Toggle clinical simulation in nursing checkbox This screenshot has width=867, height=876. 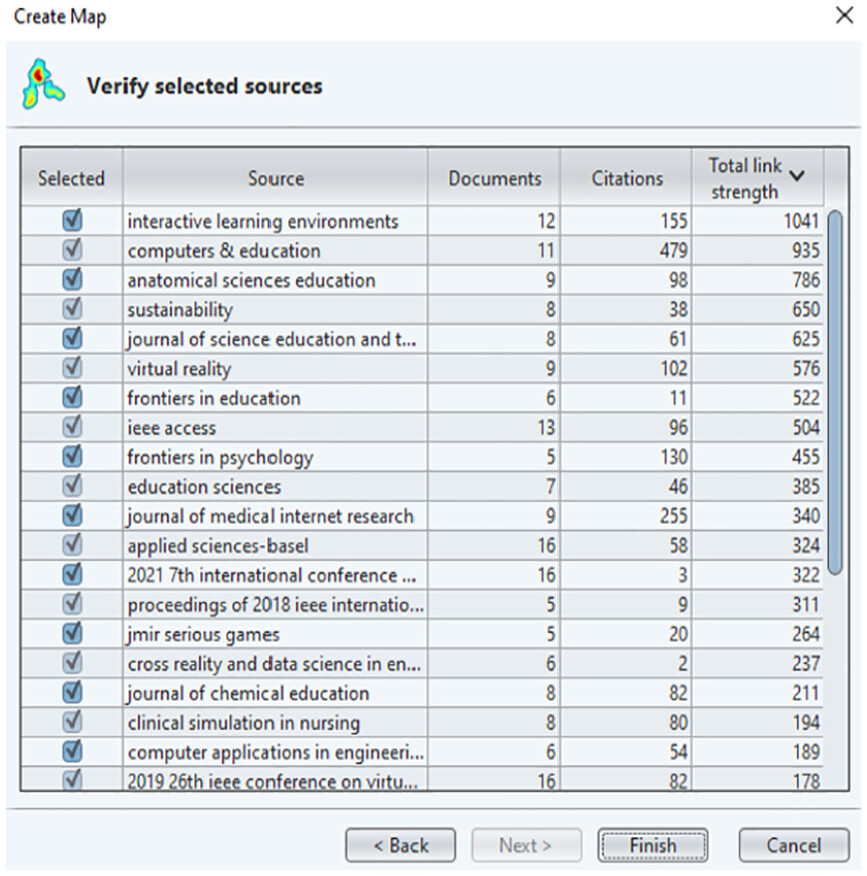(72, 722)
